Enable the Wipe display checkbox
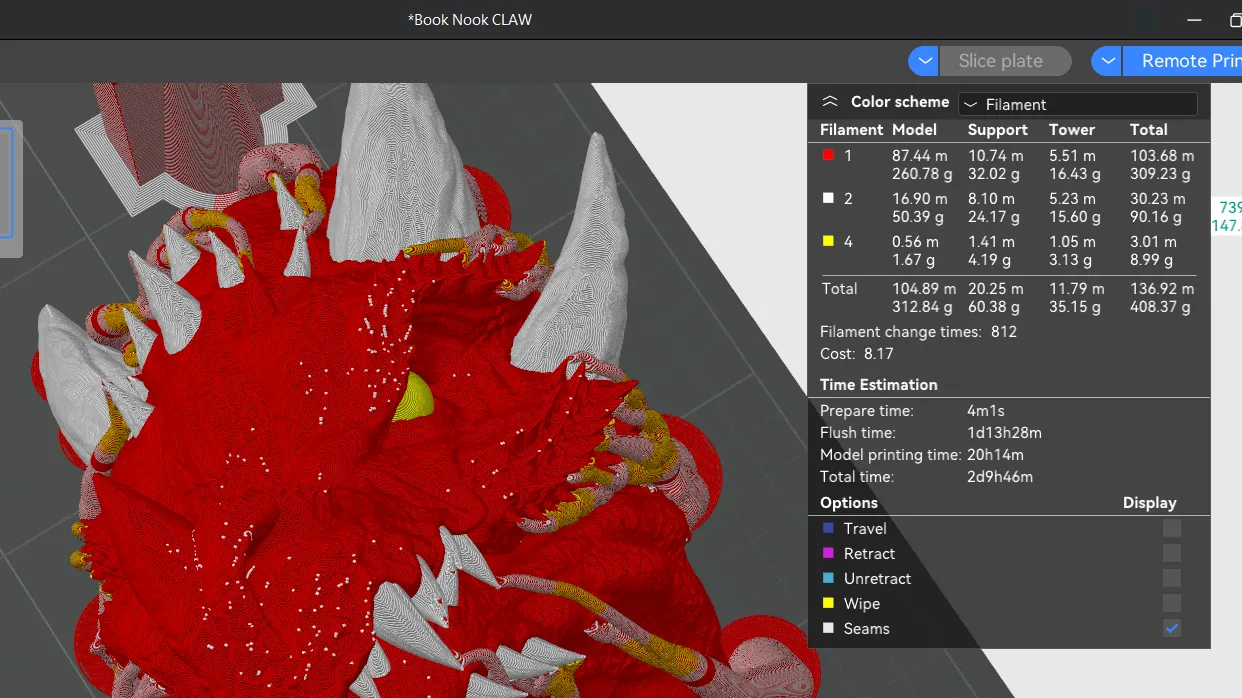Image resolution: width=1242 pixels, height=698 pixels. (x=1172, y=603)
